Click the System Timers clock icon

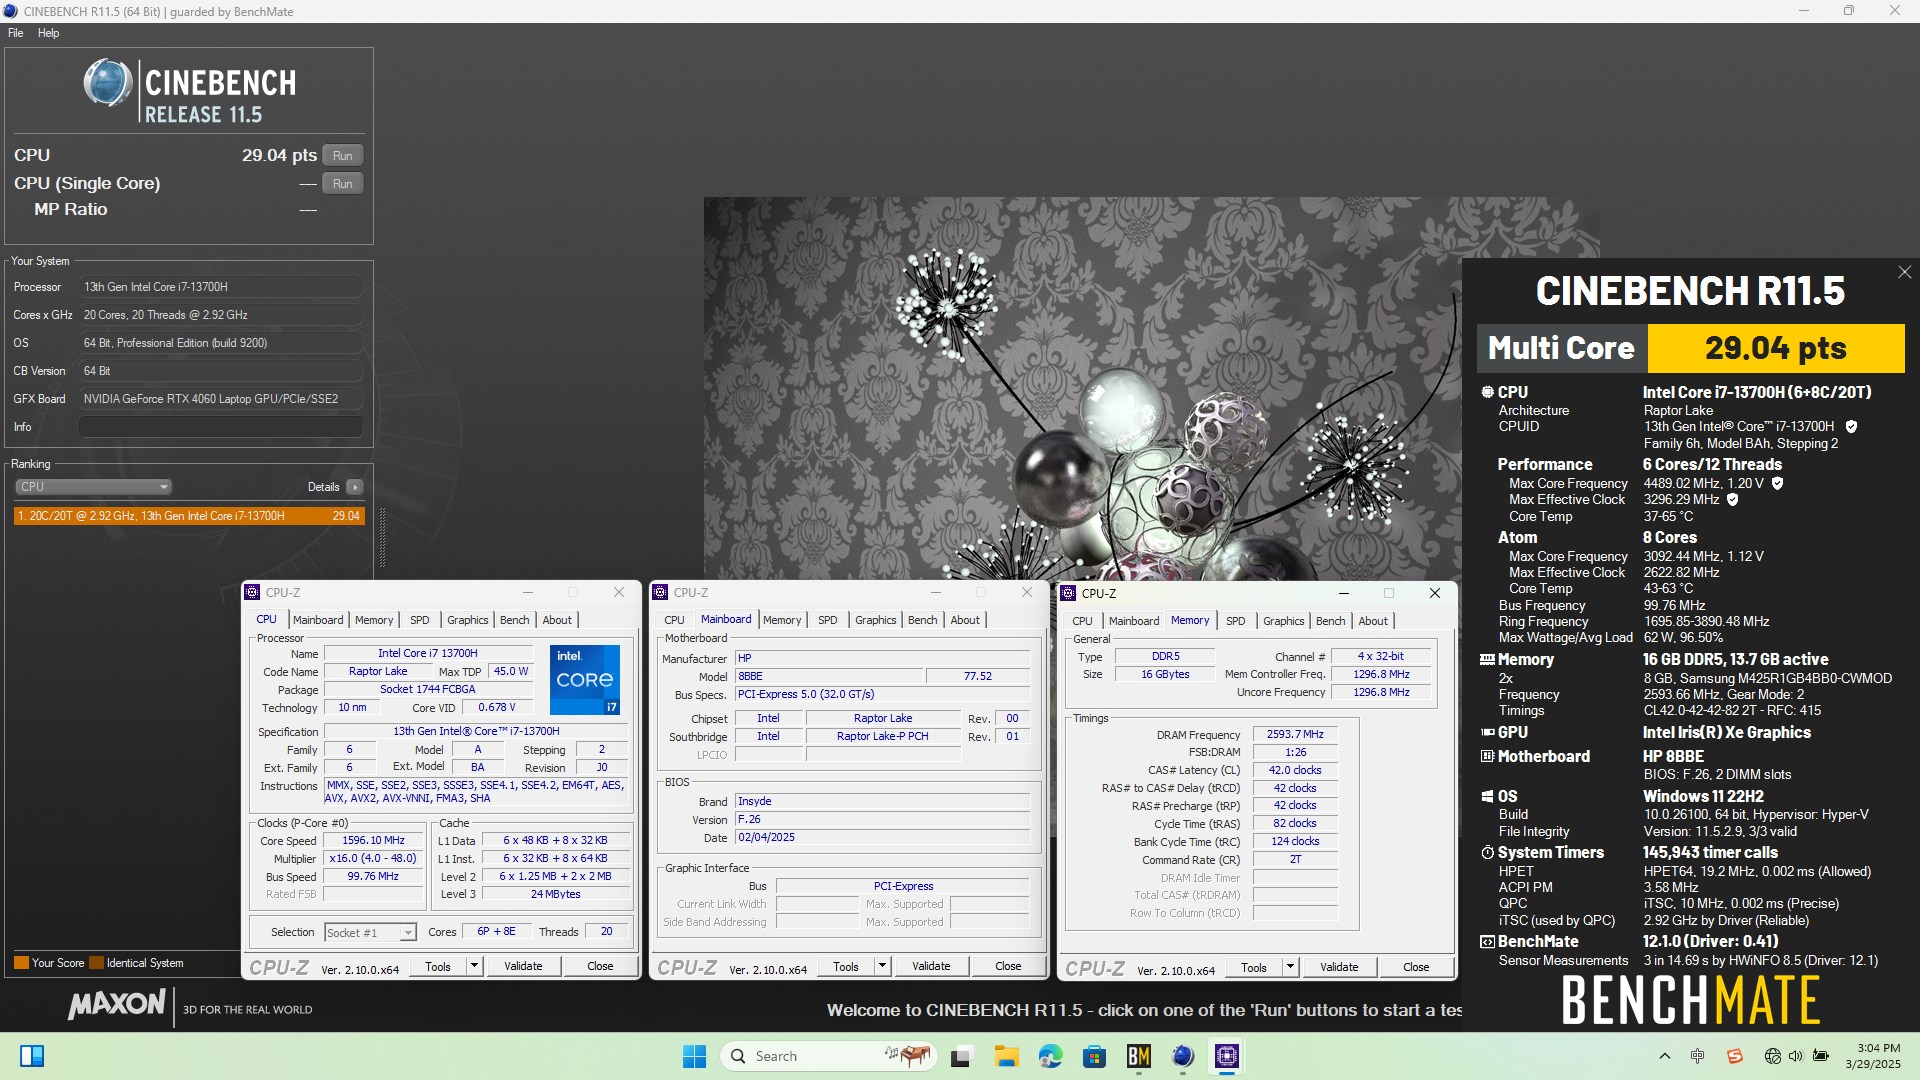click(1487, 853)
